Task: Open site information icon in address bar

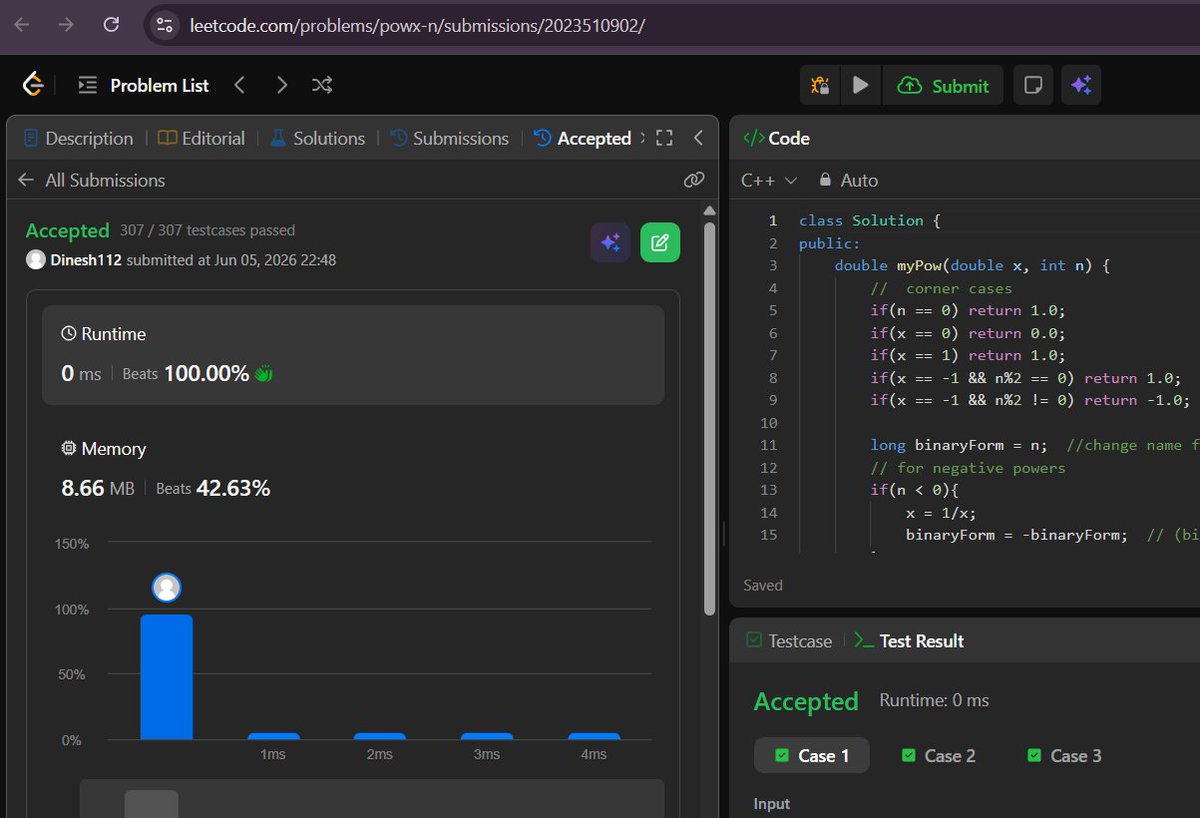Action: 165,25
